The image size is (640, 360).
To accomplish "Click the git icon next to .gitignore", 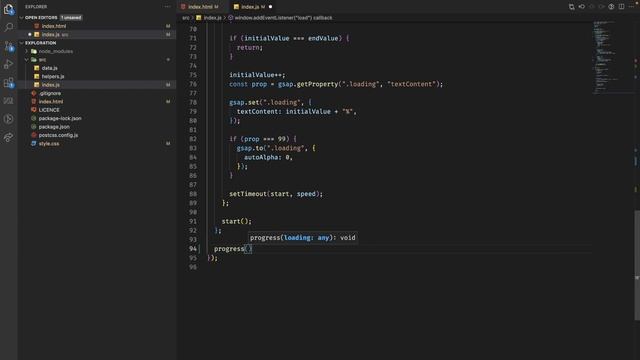I will coord(34,93).
